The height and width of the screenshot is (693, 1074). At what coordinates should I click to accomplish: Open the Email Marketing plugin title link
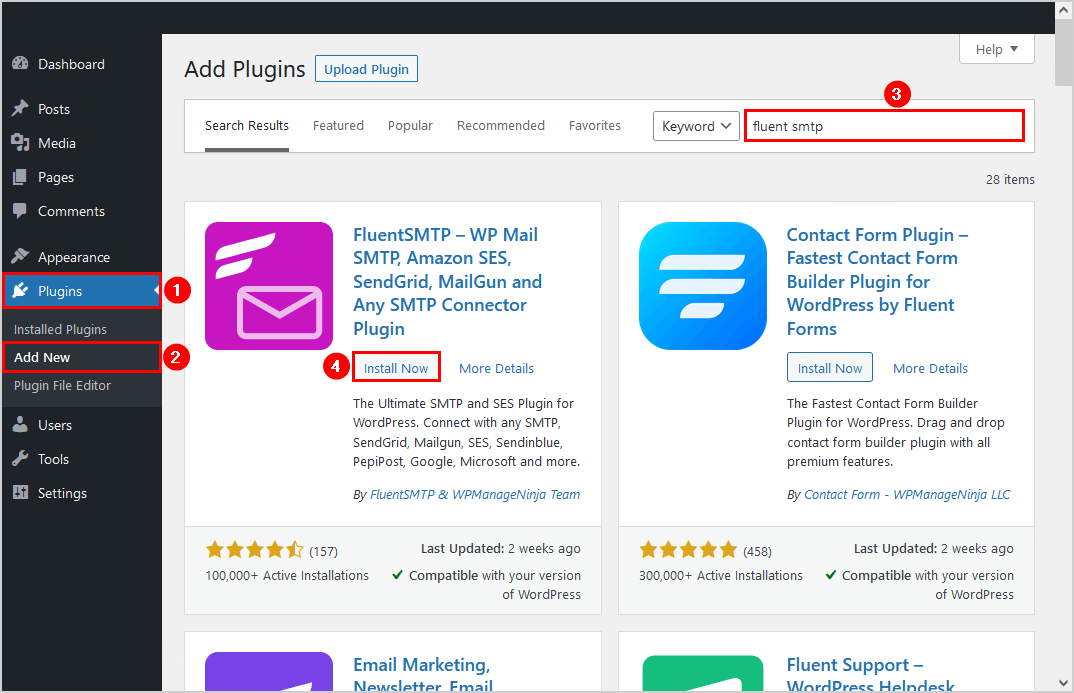click(423, 673)
